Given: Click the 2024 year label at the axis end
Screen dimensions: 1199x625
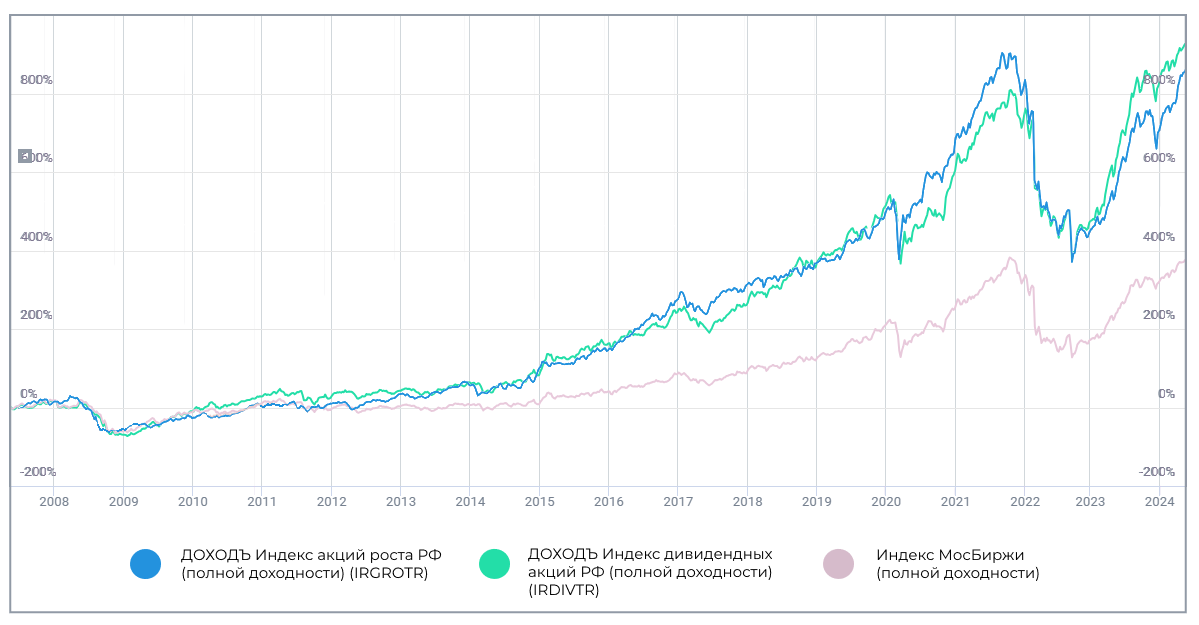Looking at the screenshot, I should (1159, 502).
